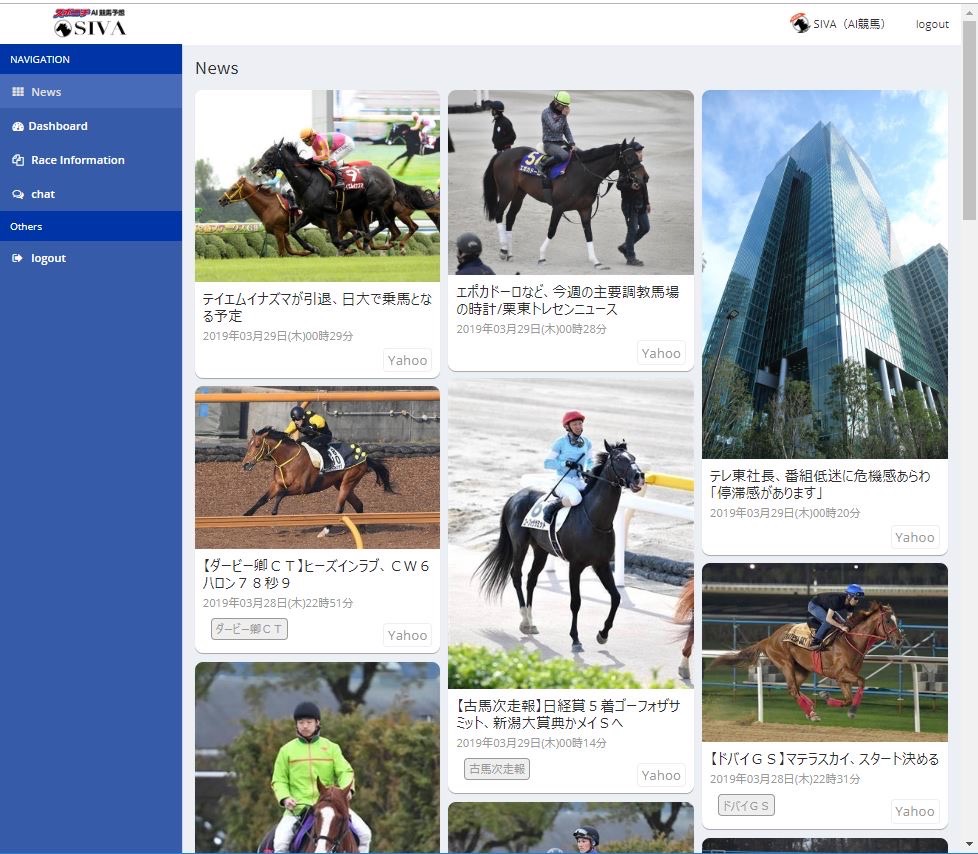Open the 古馬次走報 ゴーフォザサミット headline
978x854 pixels.
pos(568,714)
